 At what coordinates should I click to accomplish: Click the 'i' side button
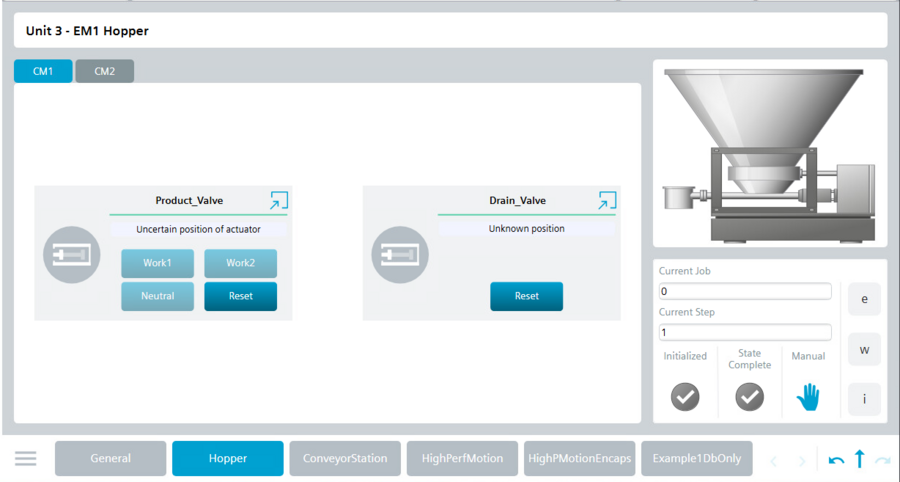tap(864, 399)
